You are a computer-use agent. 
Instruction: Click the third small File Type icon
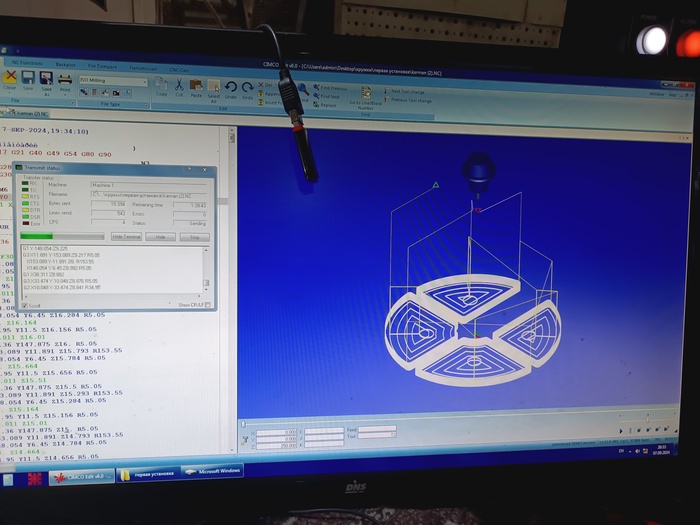click(x=105, y=93)
